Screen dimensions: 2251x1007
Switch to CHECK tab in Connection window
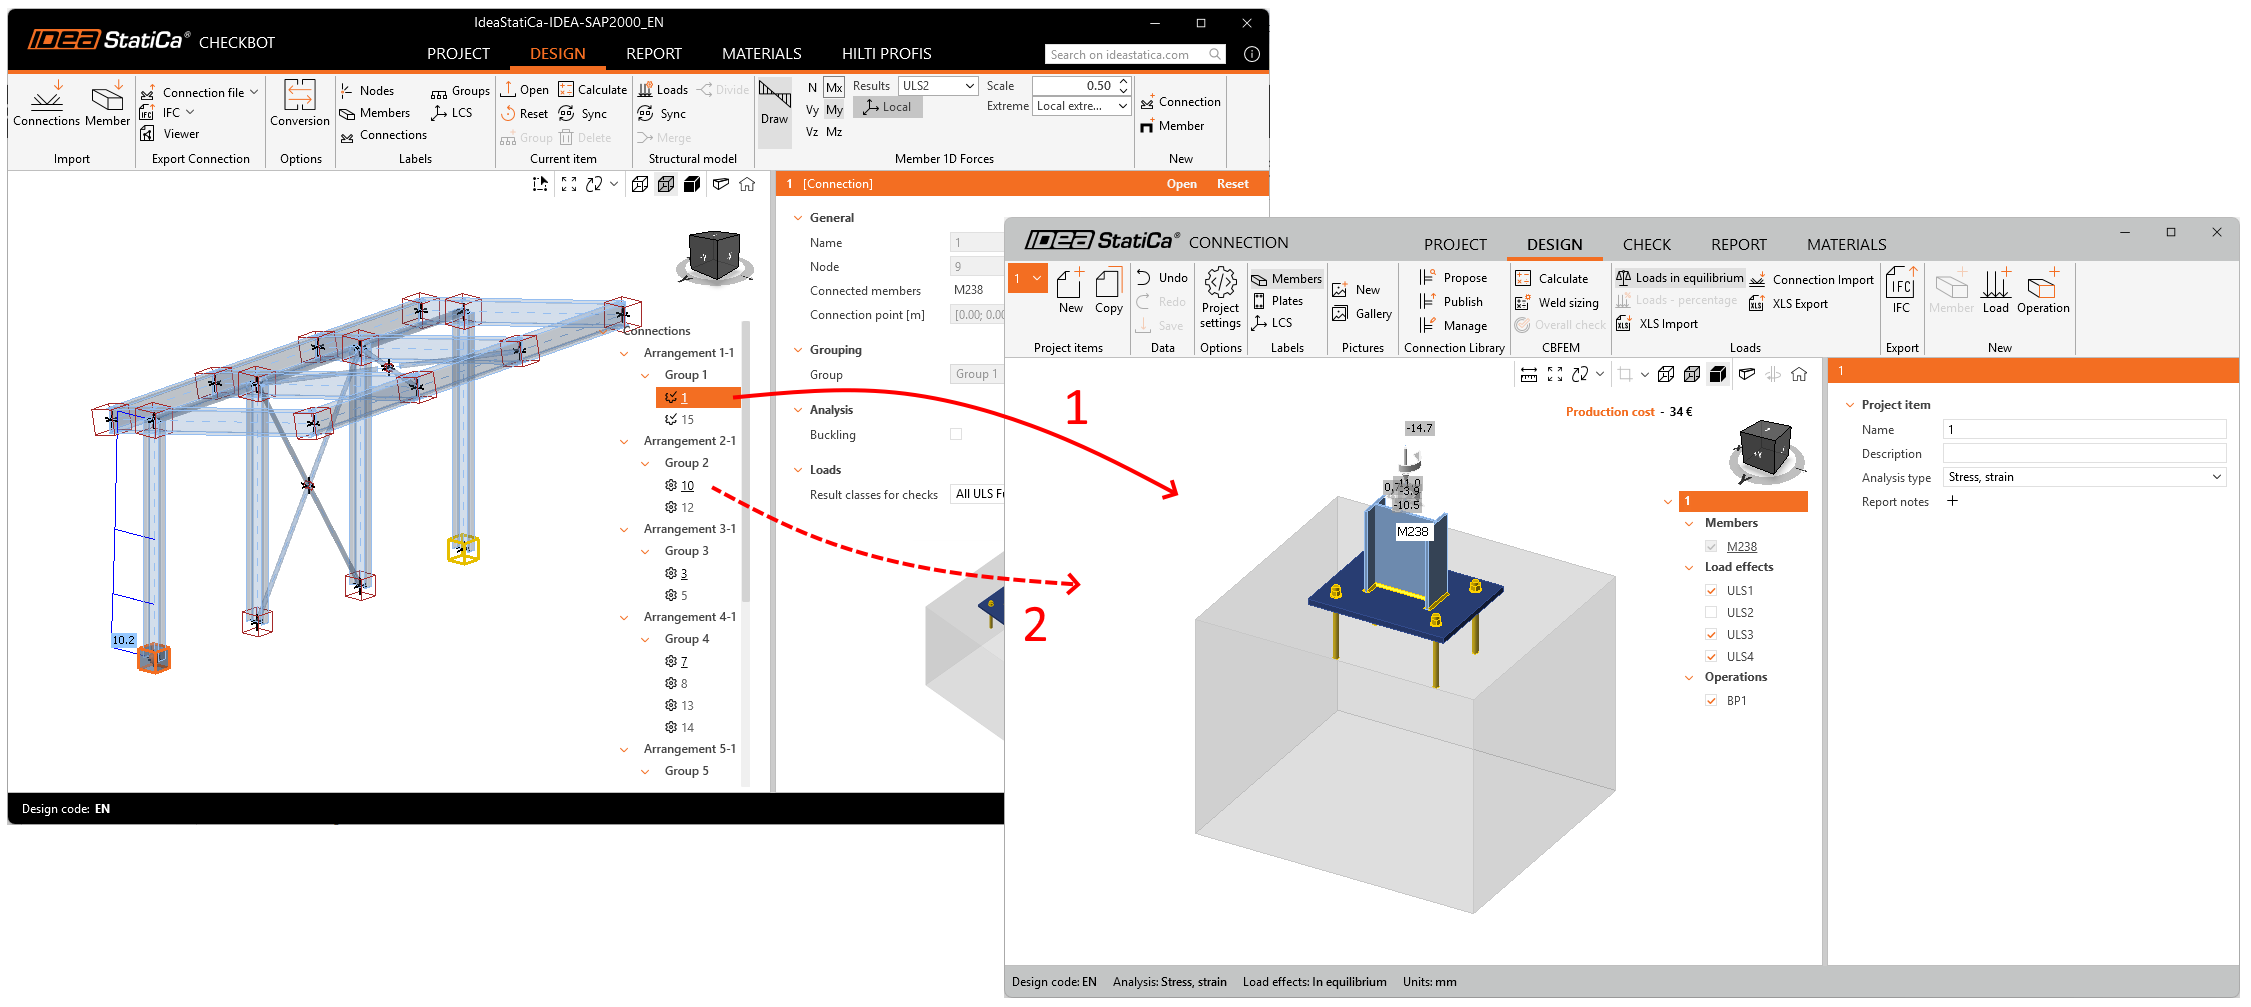1647,245
